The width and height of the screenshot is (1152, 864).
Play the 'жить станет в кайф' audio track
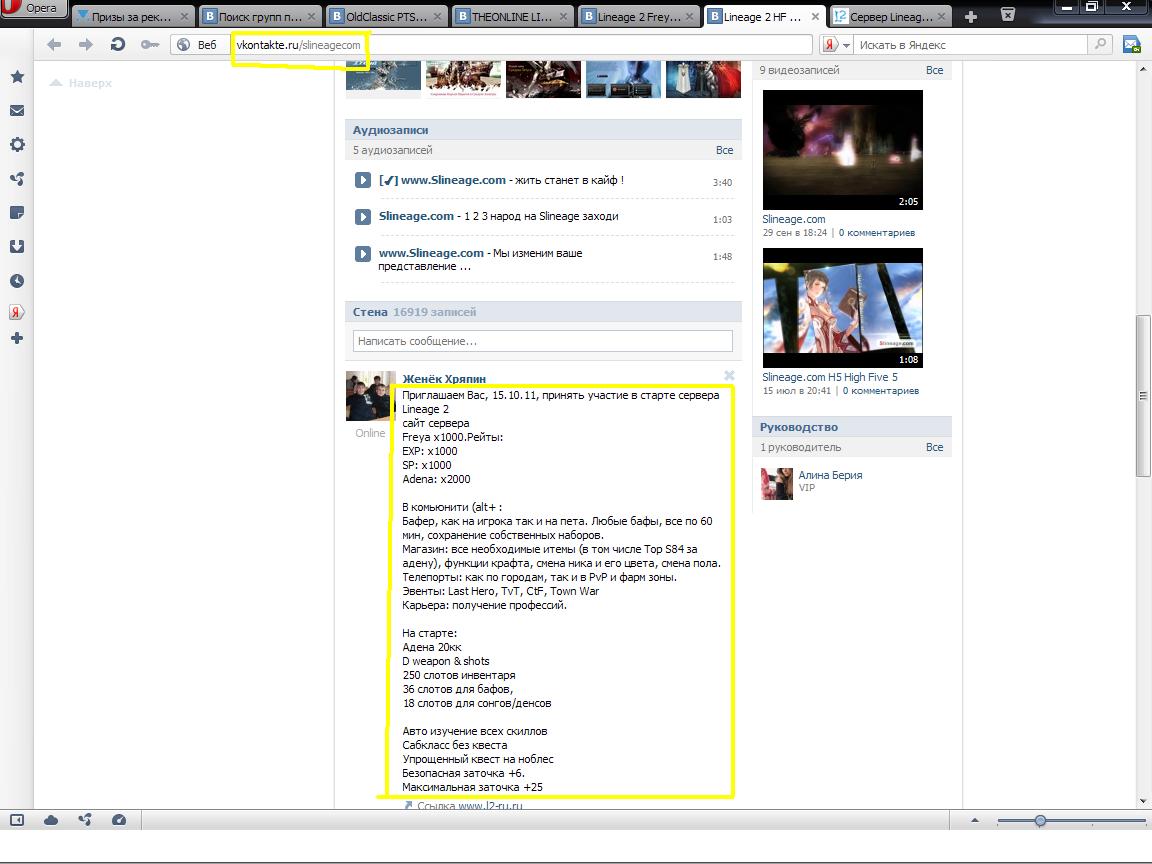(363, 180)
